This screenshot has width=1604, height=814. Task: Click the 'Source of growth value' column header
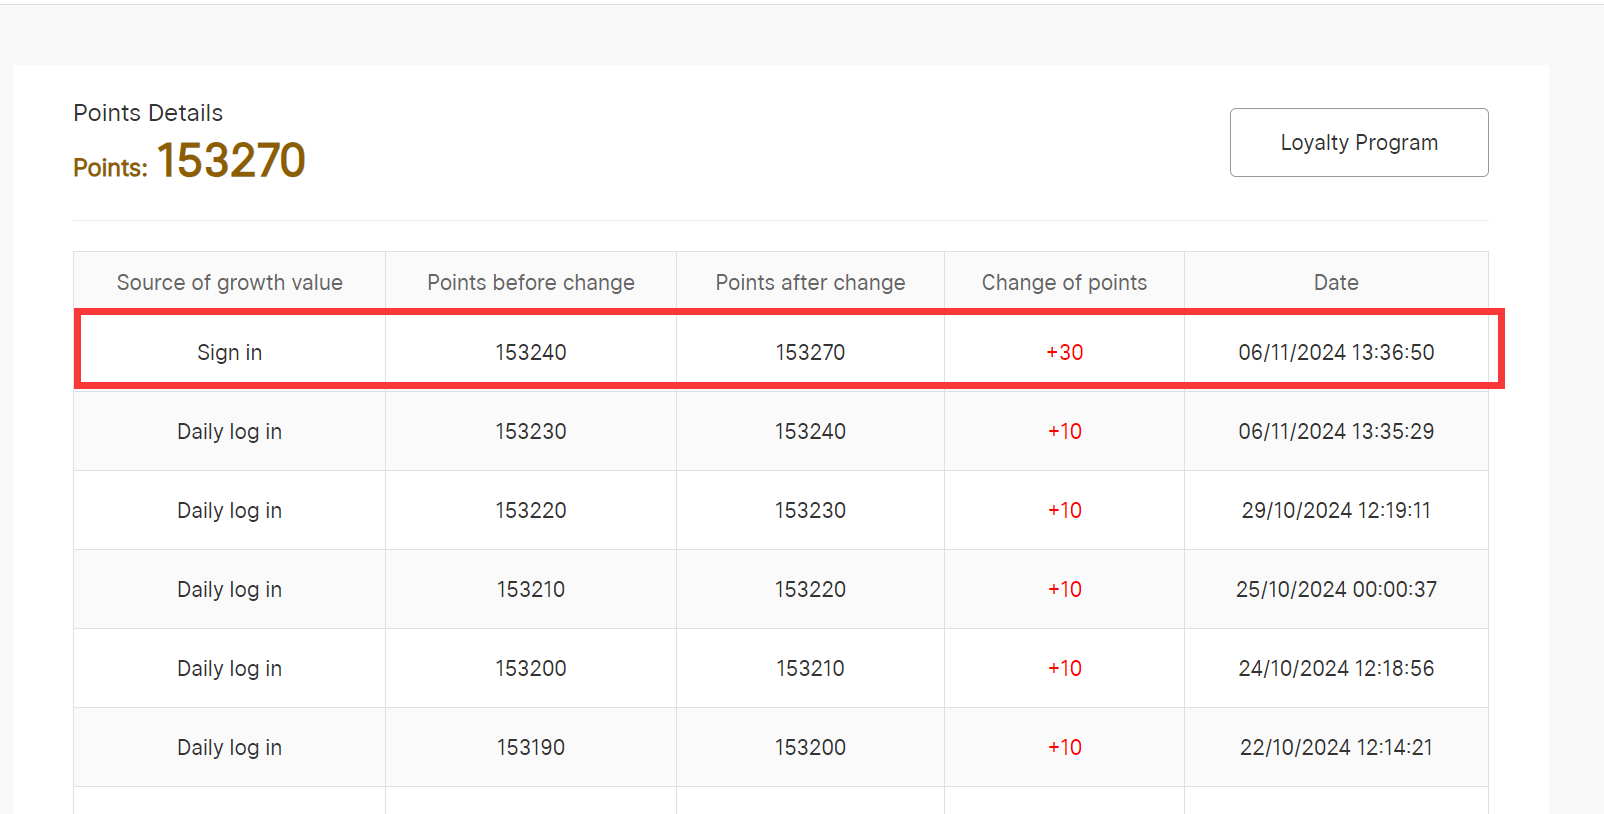click(x=229, y=283)
